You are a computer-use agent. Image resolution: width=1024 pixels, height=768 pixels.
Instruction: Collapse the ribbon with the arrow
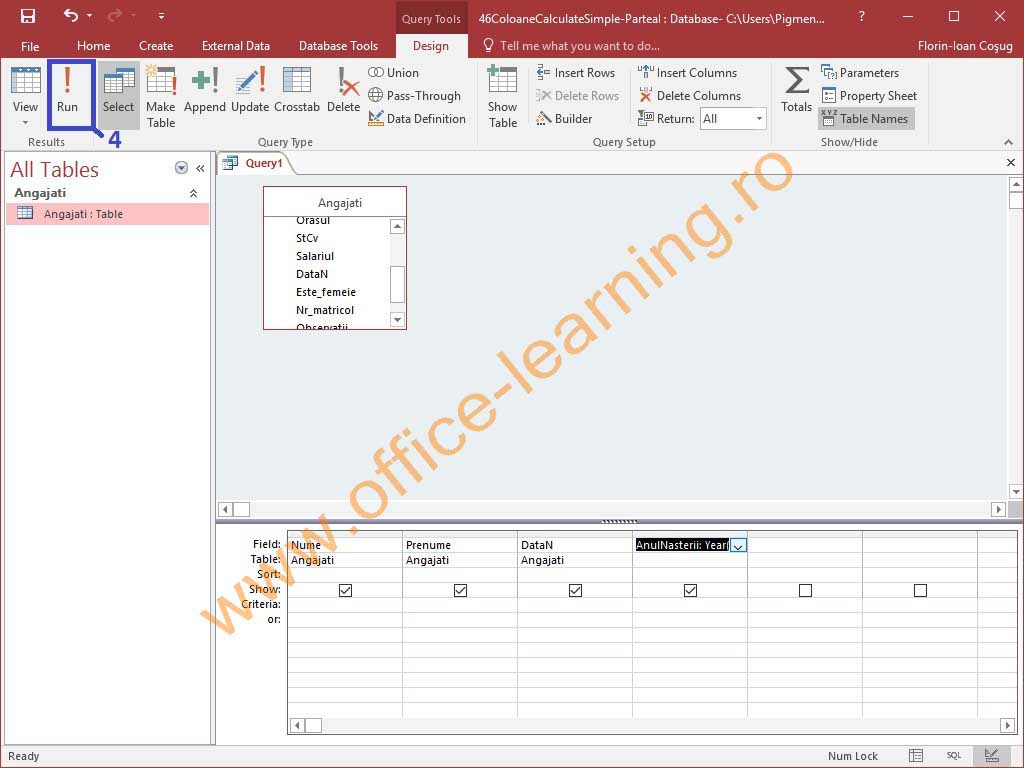(1008, 142)
